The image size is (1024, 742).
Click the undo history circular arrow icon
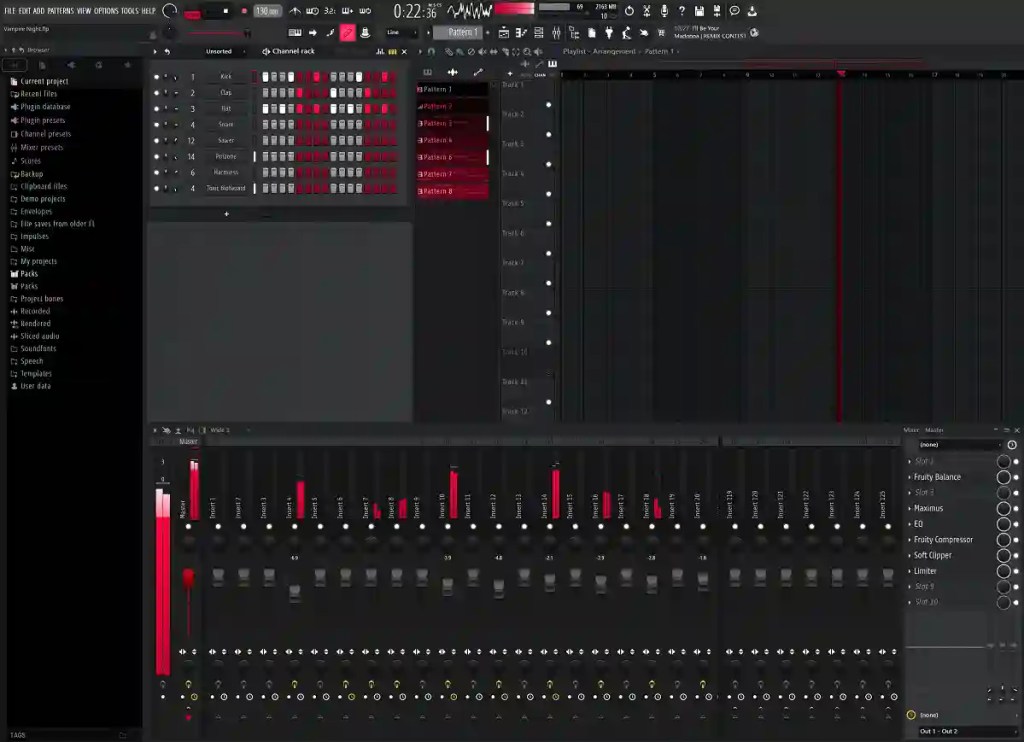pyautogui.click(x=629, y=11)
